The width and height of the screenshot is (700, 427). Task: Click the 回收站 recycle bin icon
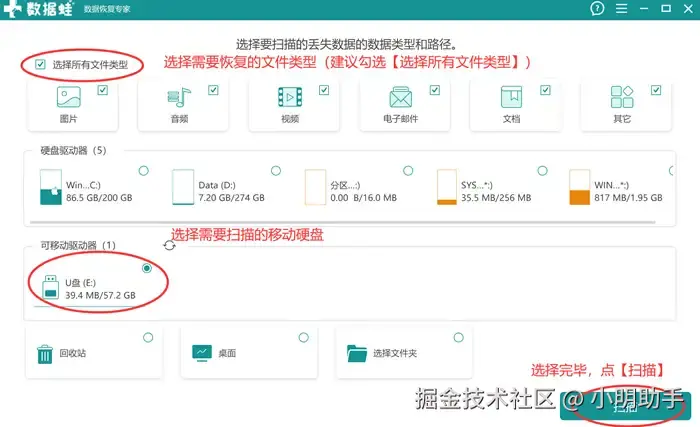45,354
